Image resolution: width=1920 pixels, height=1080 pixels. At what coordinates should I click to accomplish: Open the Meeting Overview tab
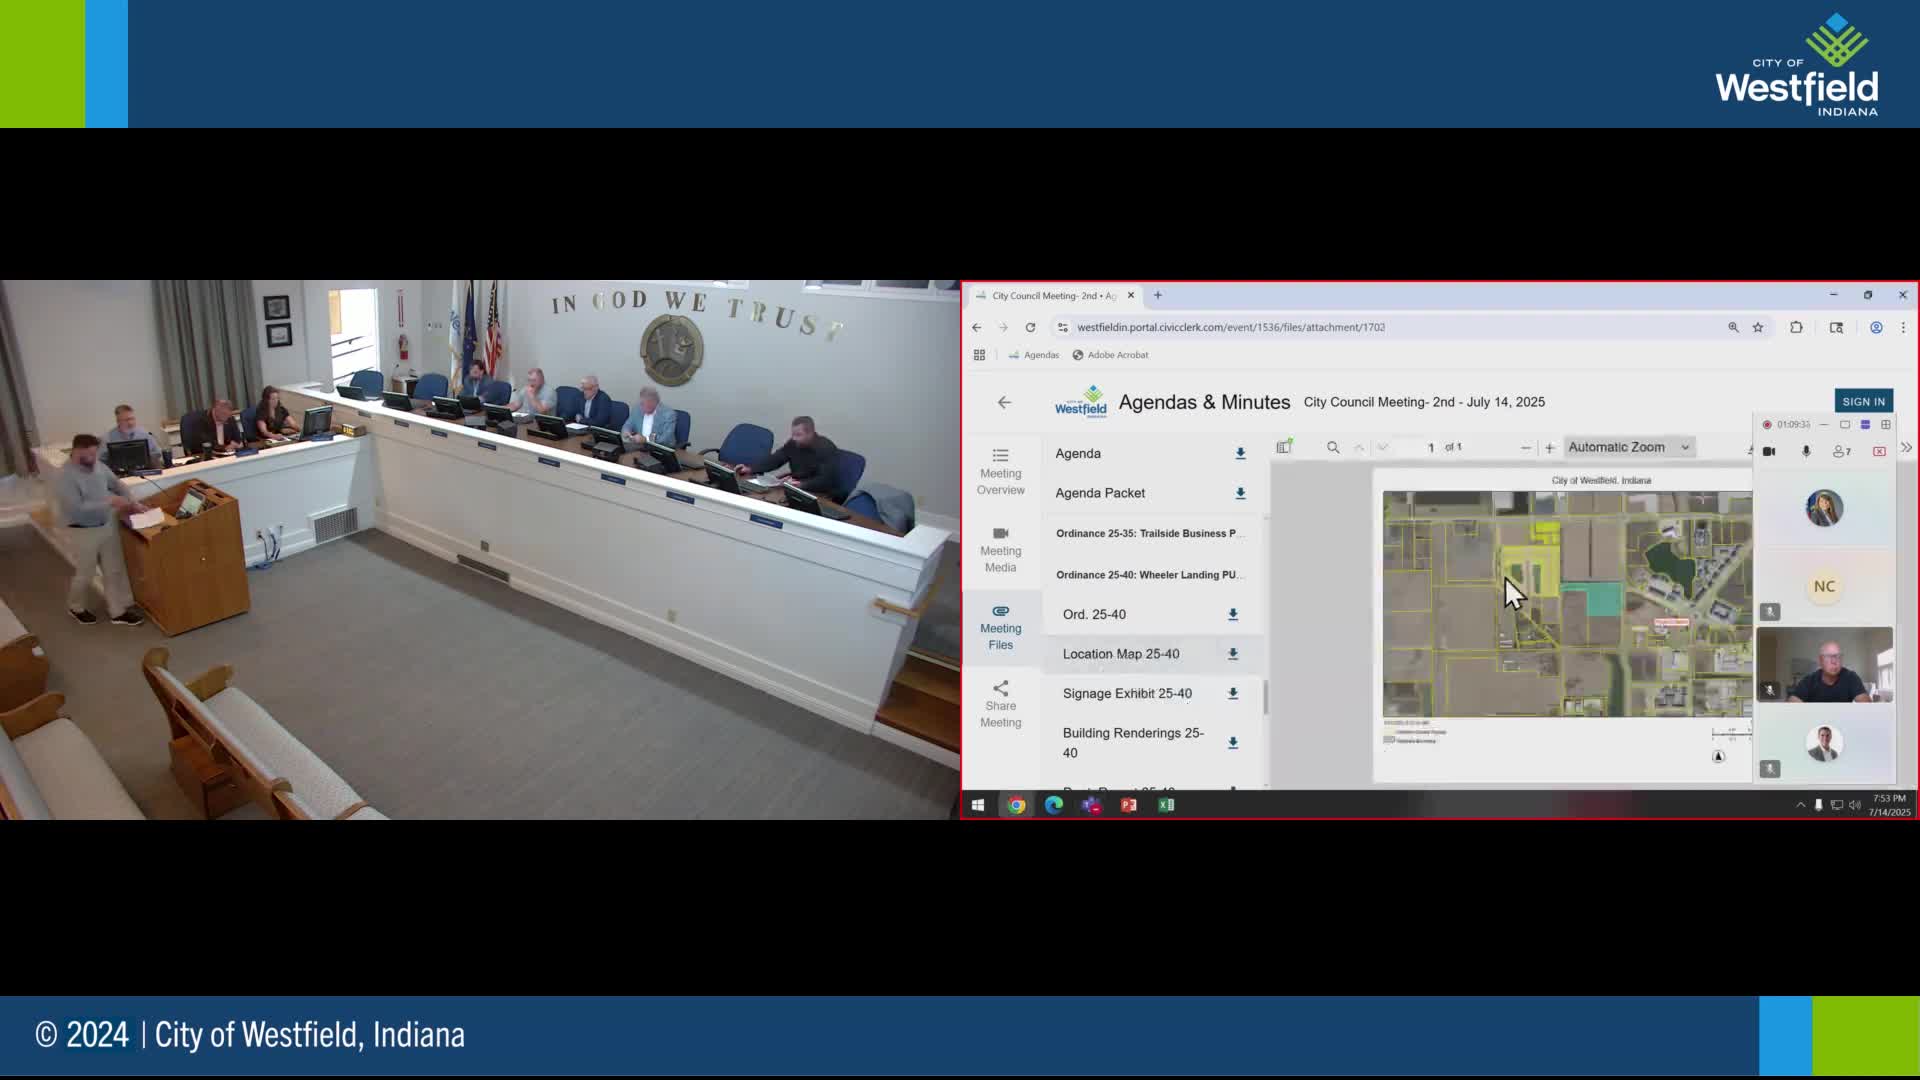[1000, 471]
